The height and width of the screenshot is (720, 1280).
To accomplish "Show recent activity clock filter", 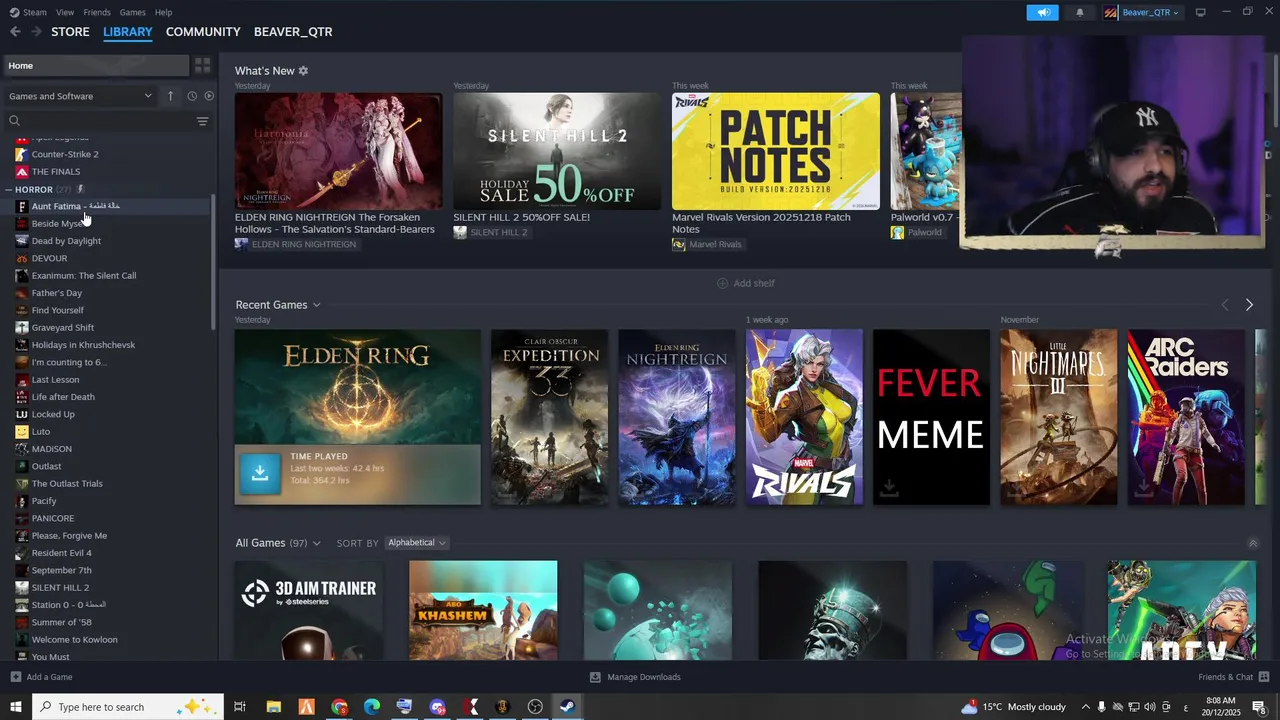I will (x=192, y=96).
